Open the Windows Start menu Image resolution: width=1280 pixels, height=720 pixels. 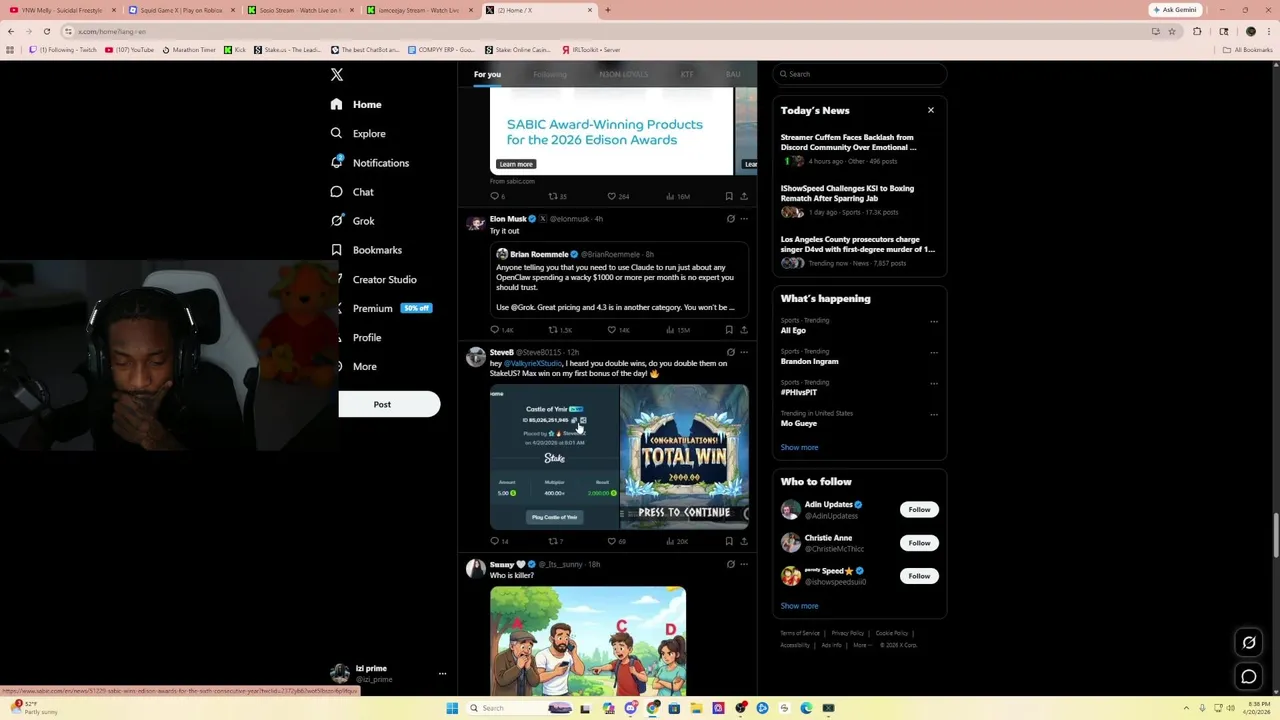click(452, 708)
